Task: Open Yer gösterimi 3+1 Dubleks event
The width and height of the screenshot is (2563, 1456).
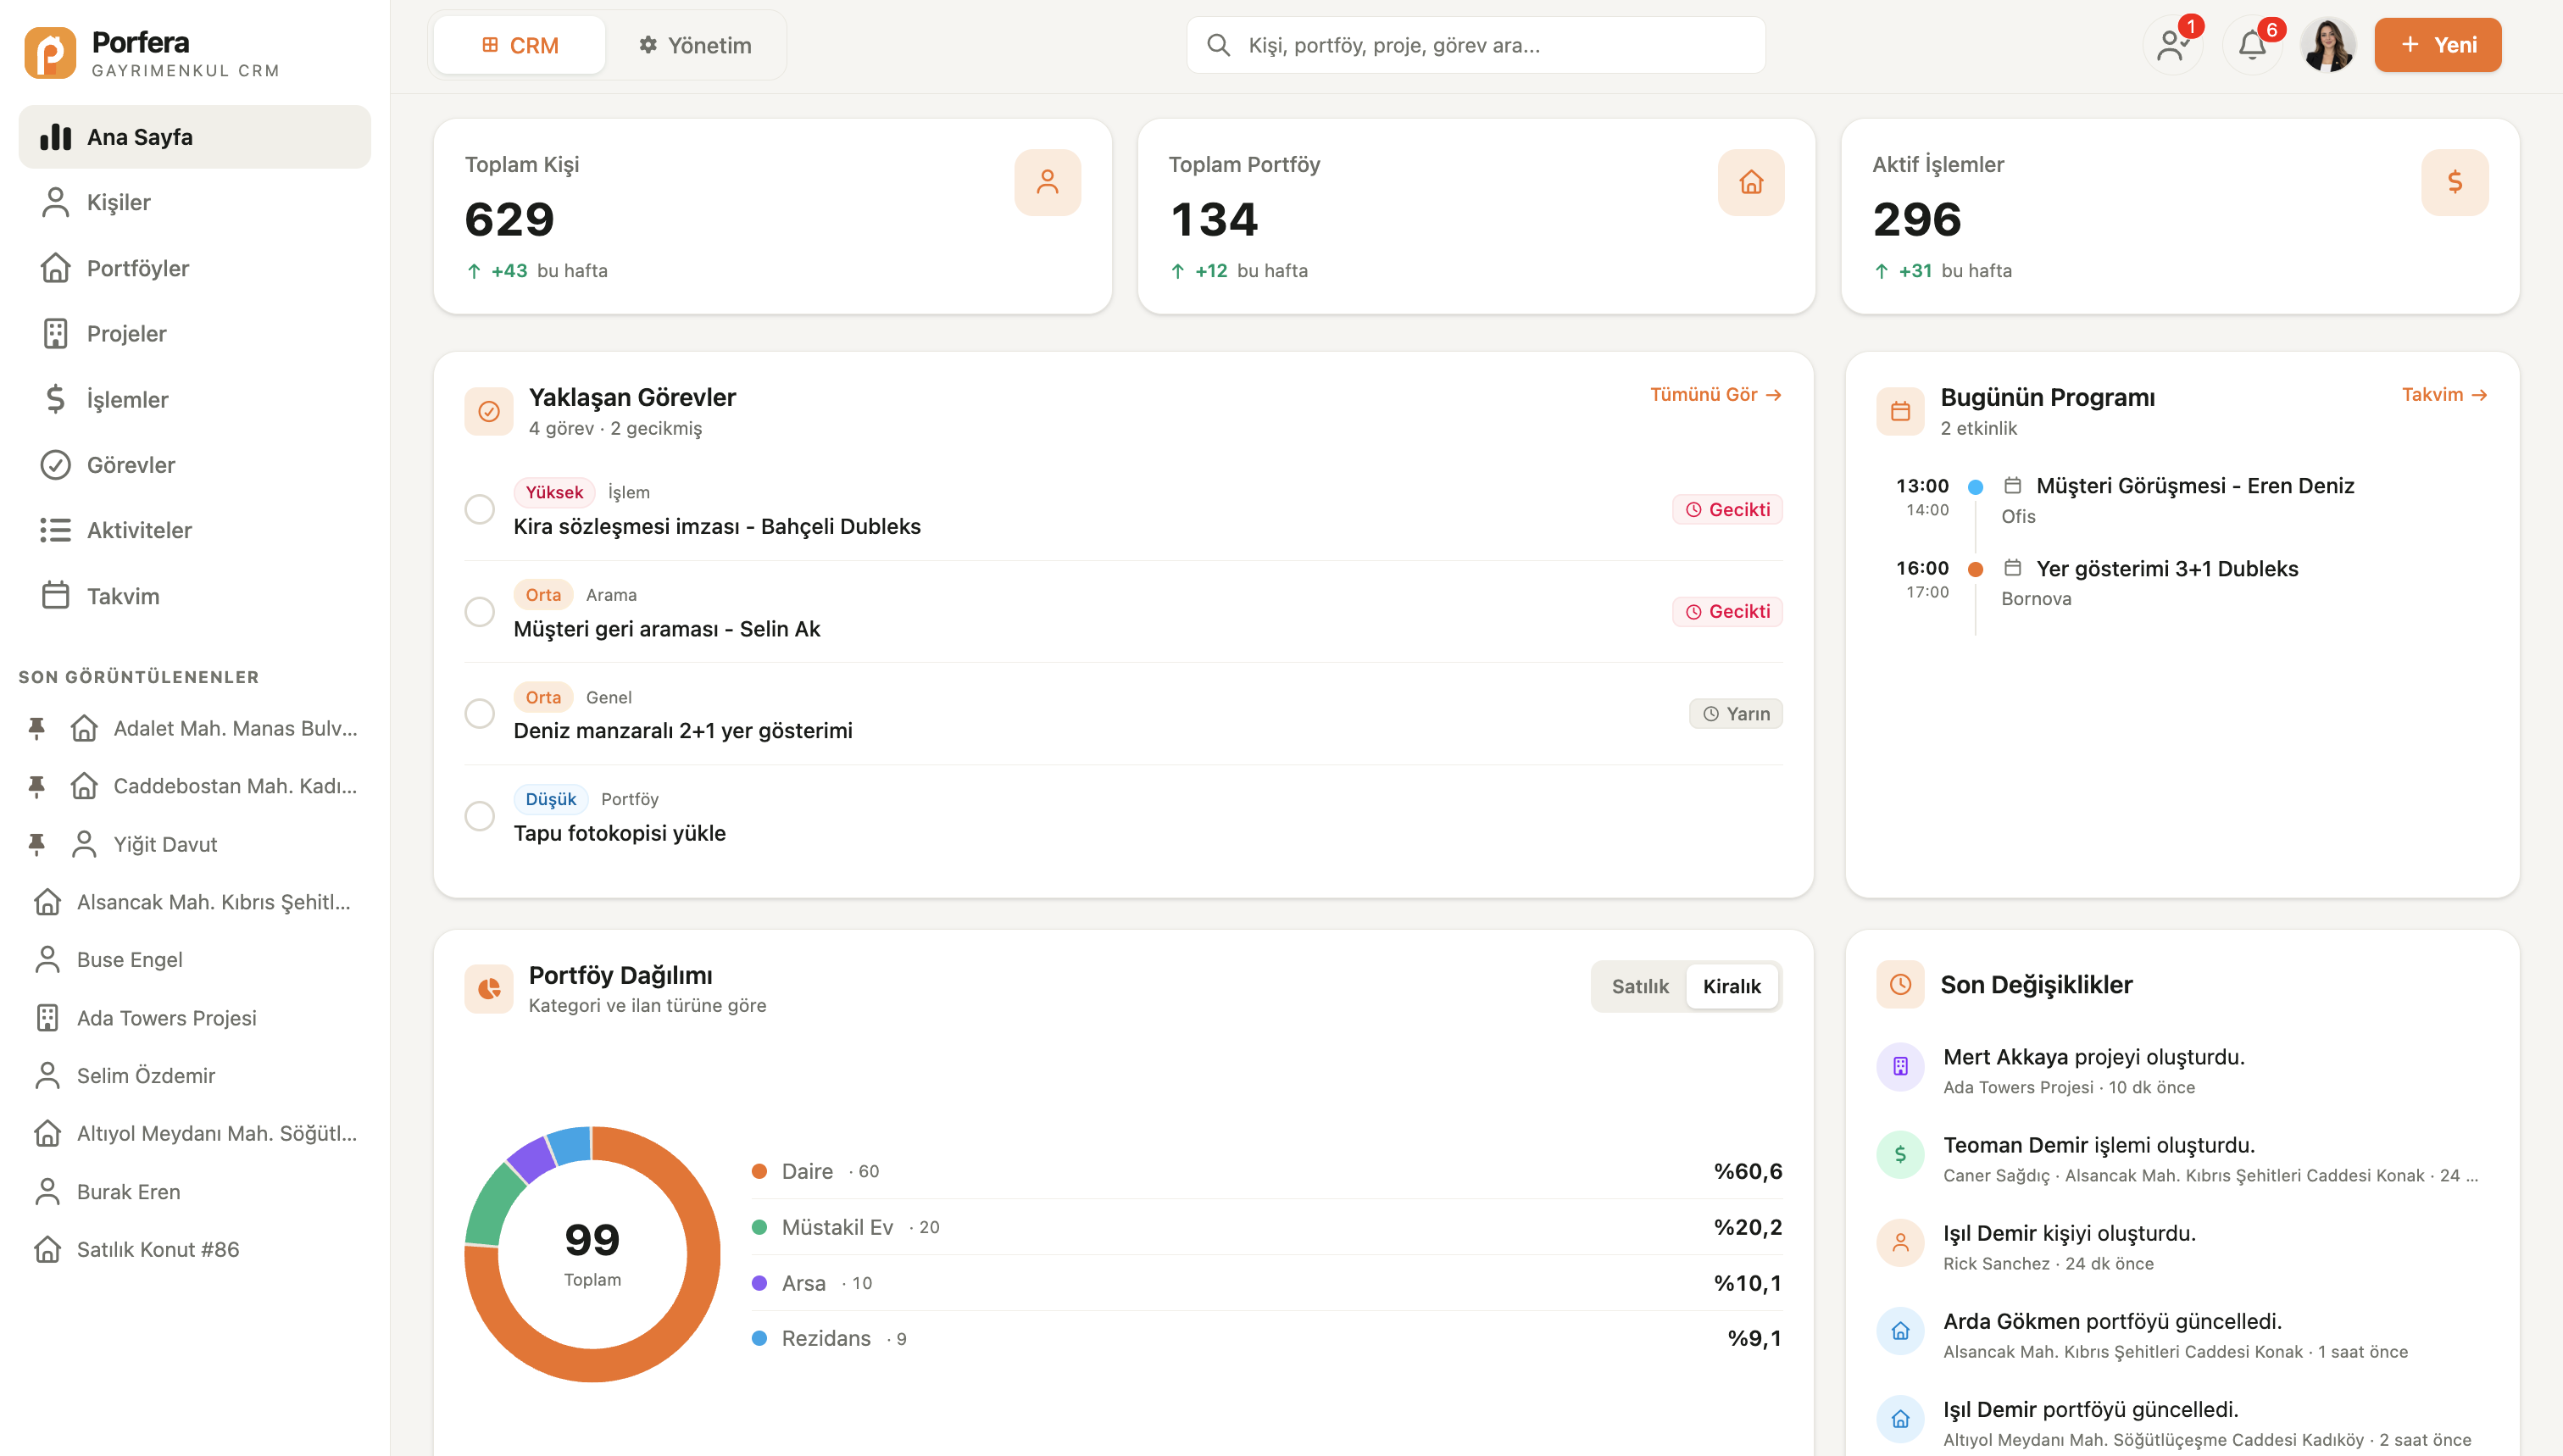Action: pyautogui.click(x=2167, y=568)
